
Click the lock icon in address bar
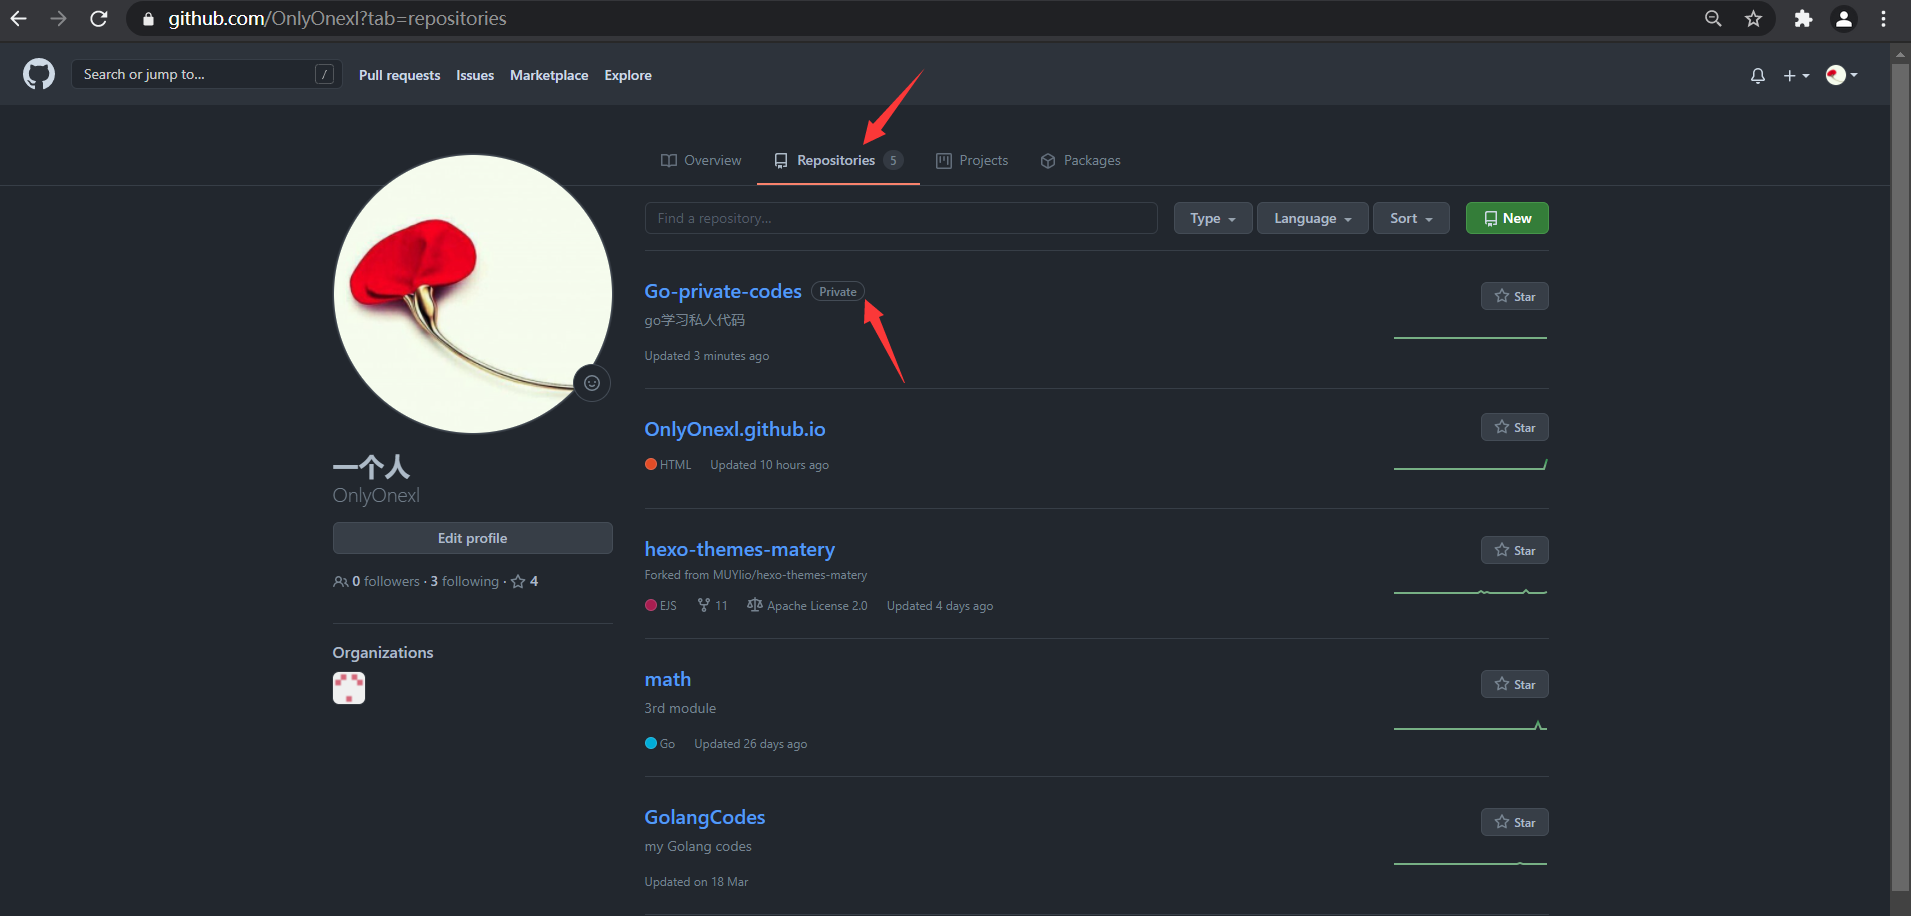(148, 19)
